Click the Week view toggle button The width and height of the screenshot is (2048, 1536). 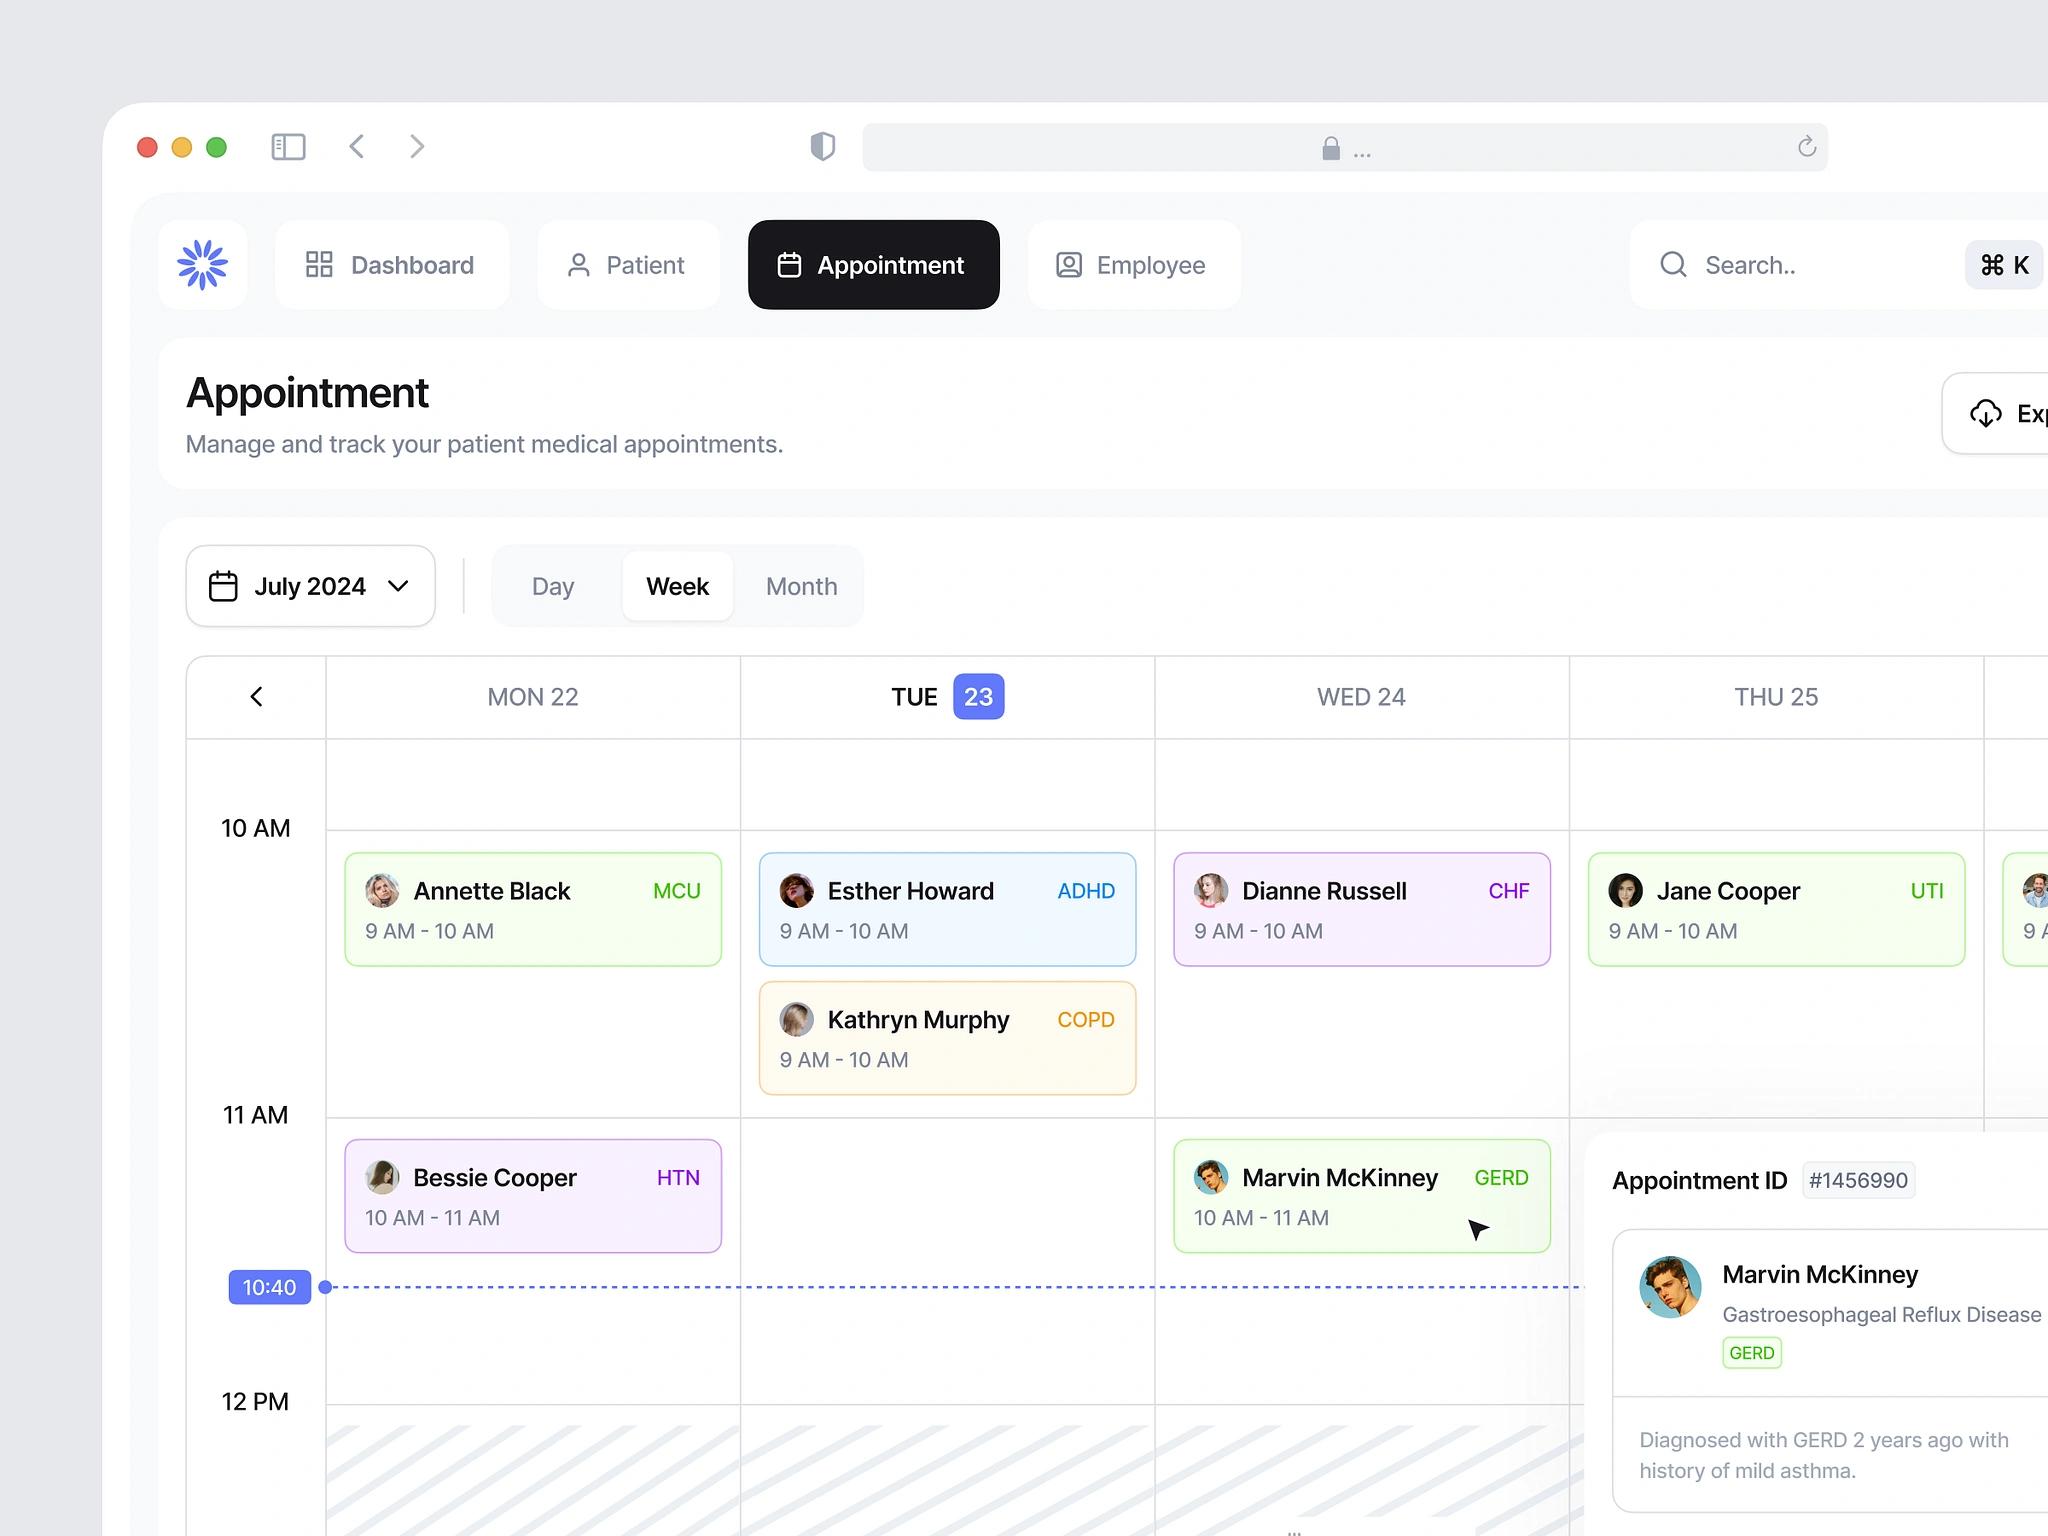[677, 586]
